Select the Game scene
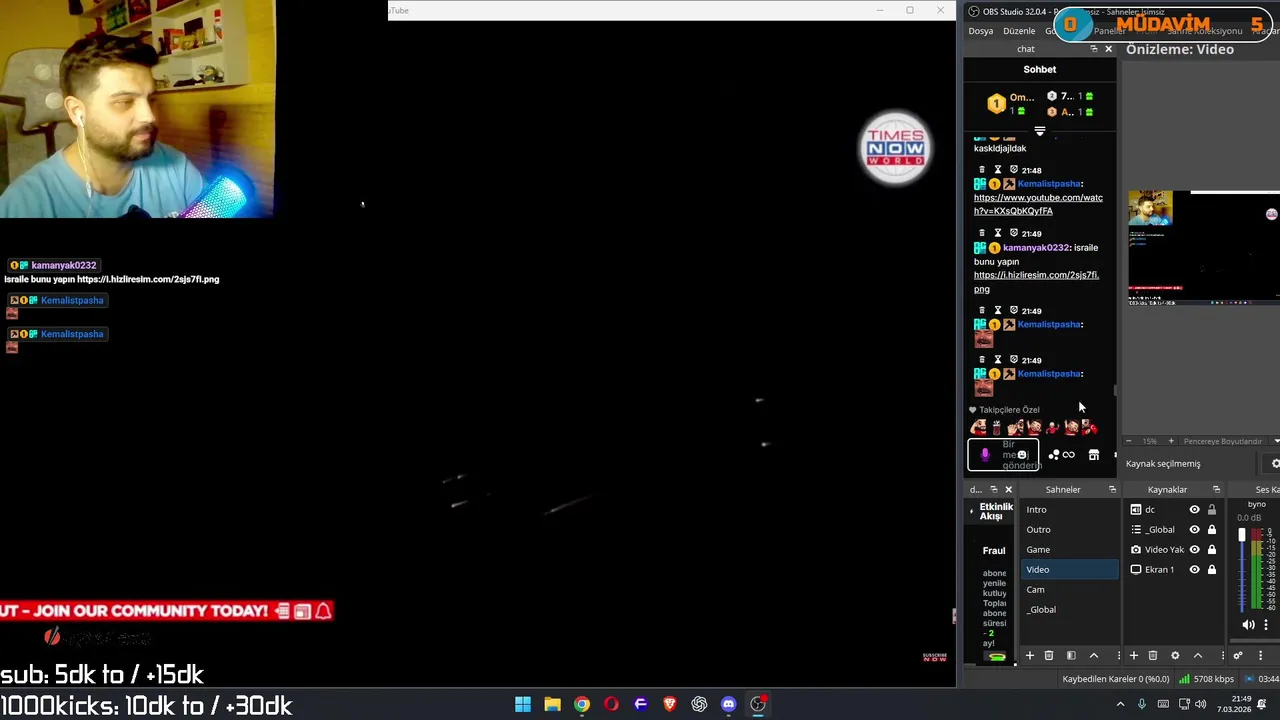Viewport: 1280px width, 720px height. (x=1069, y=550)
